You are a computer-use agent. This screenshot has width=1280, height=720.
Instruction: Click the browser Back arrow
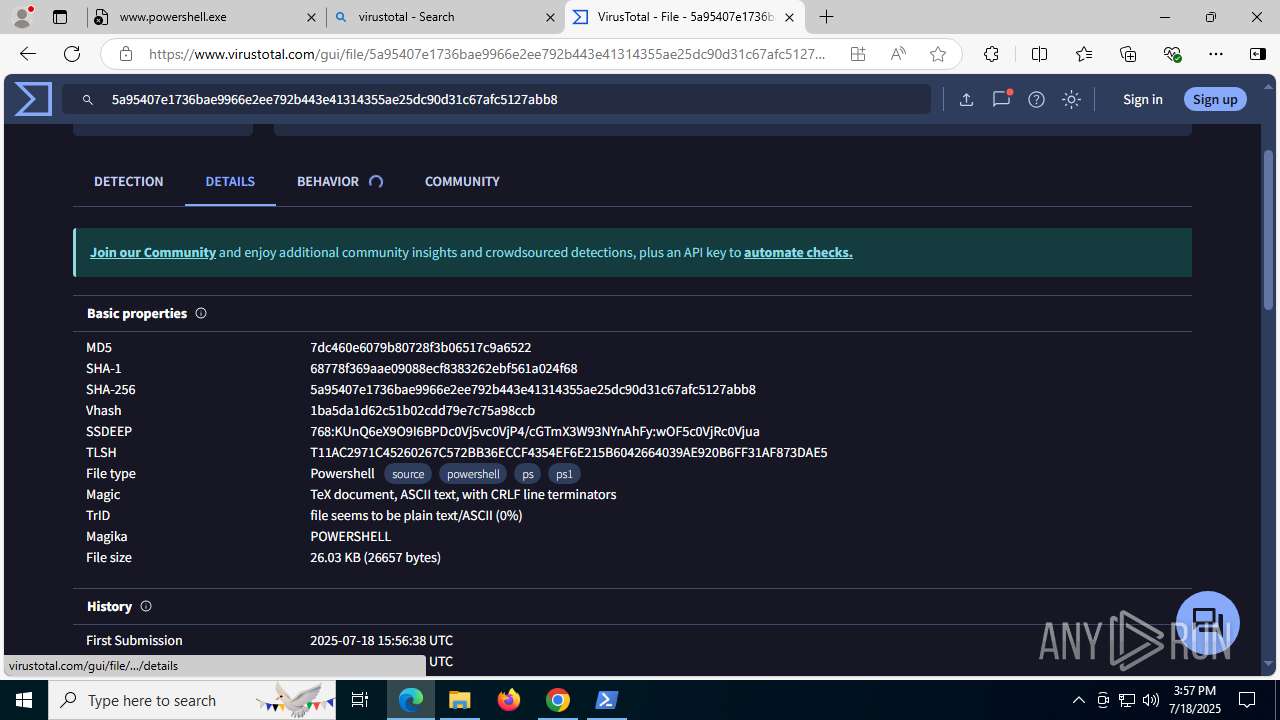click(x=27, y=54)
